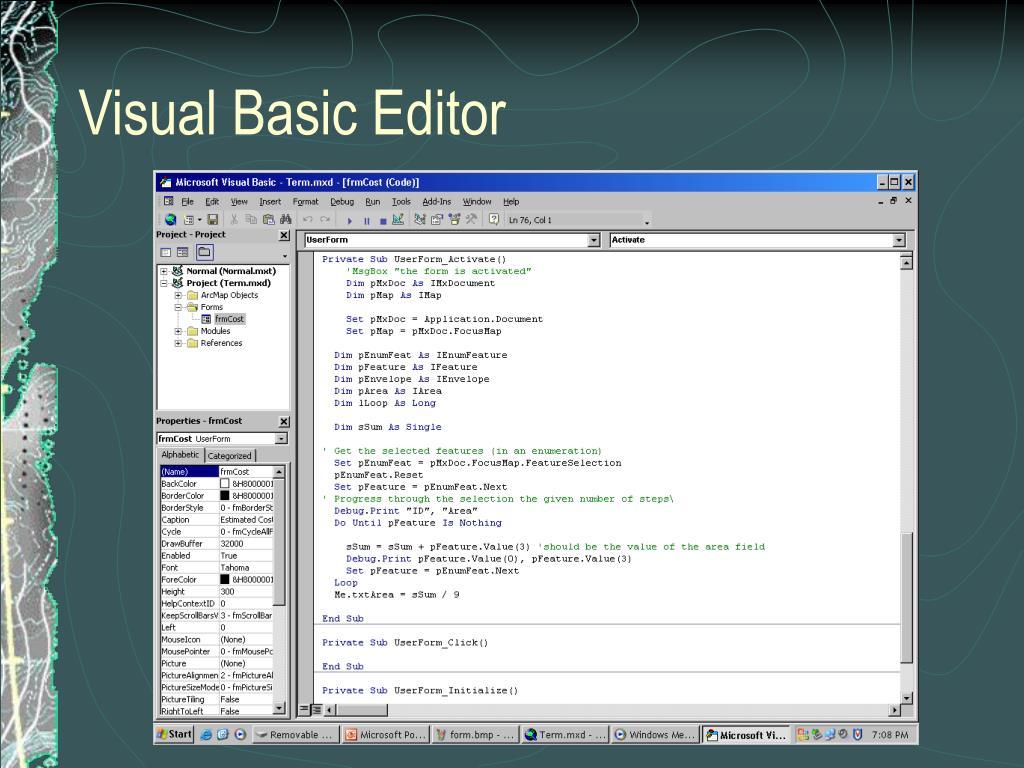Open the Help menu
Viewport: 1024px width, 768px height.
[x=511, y=202]
